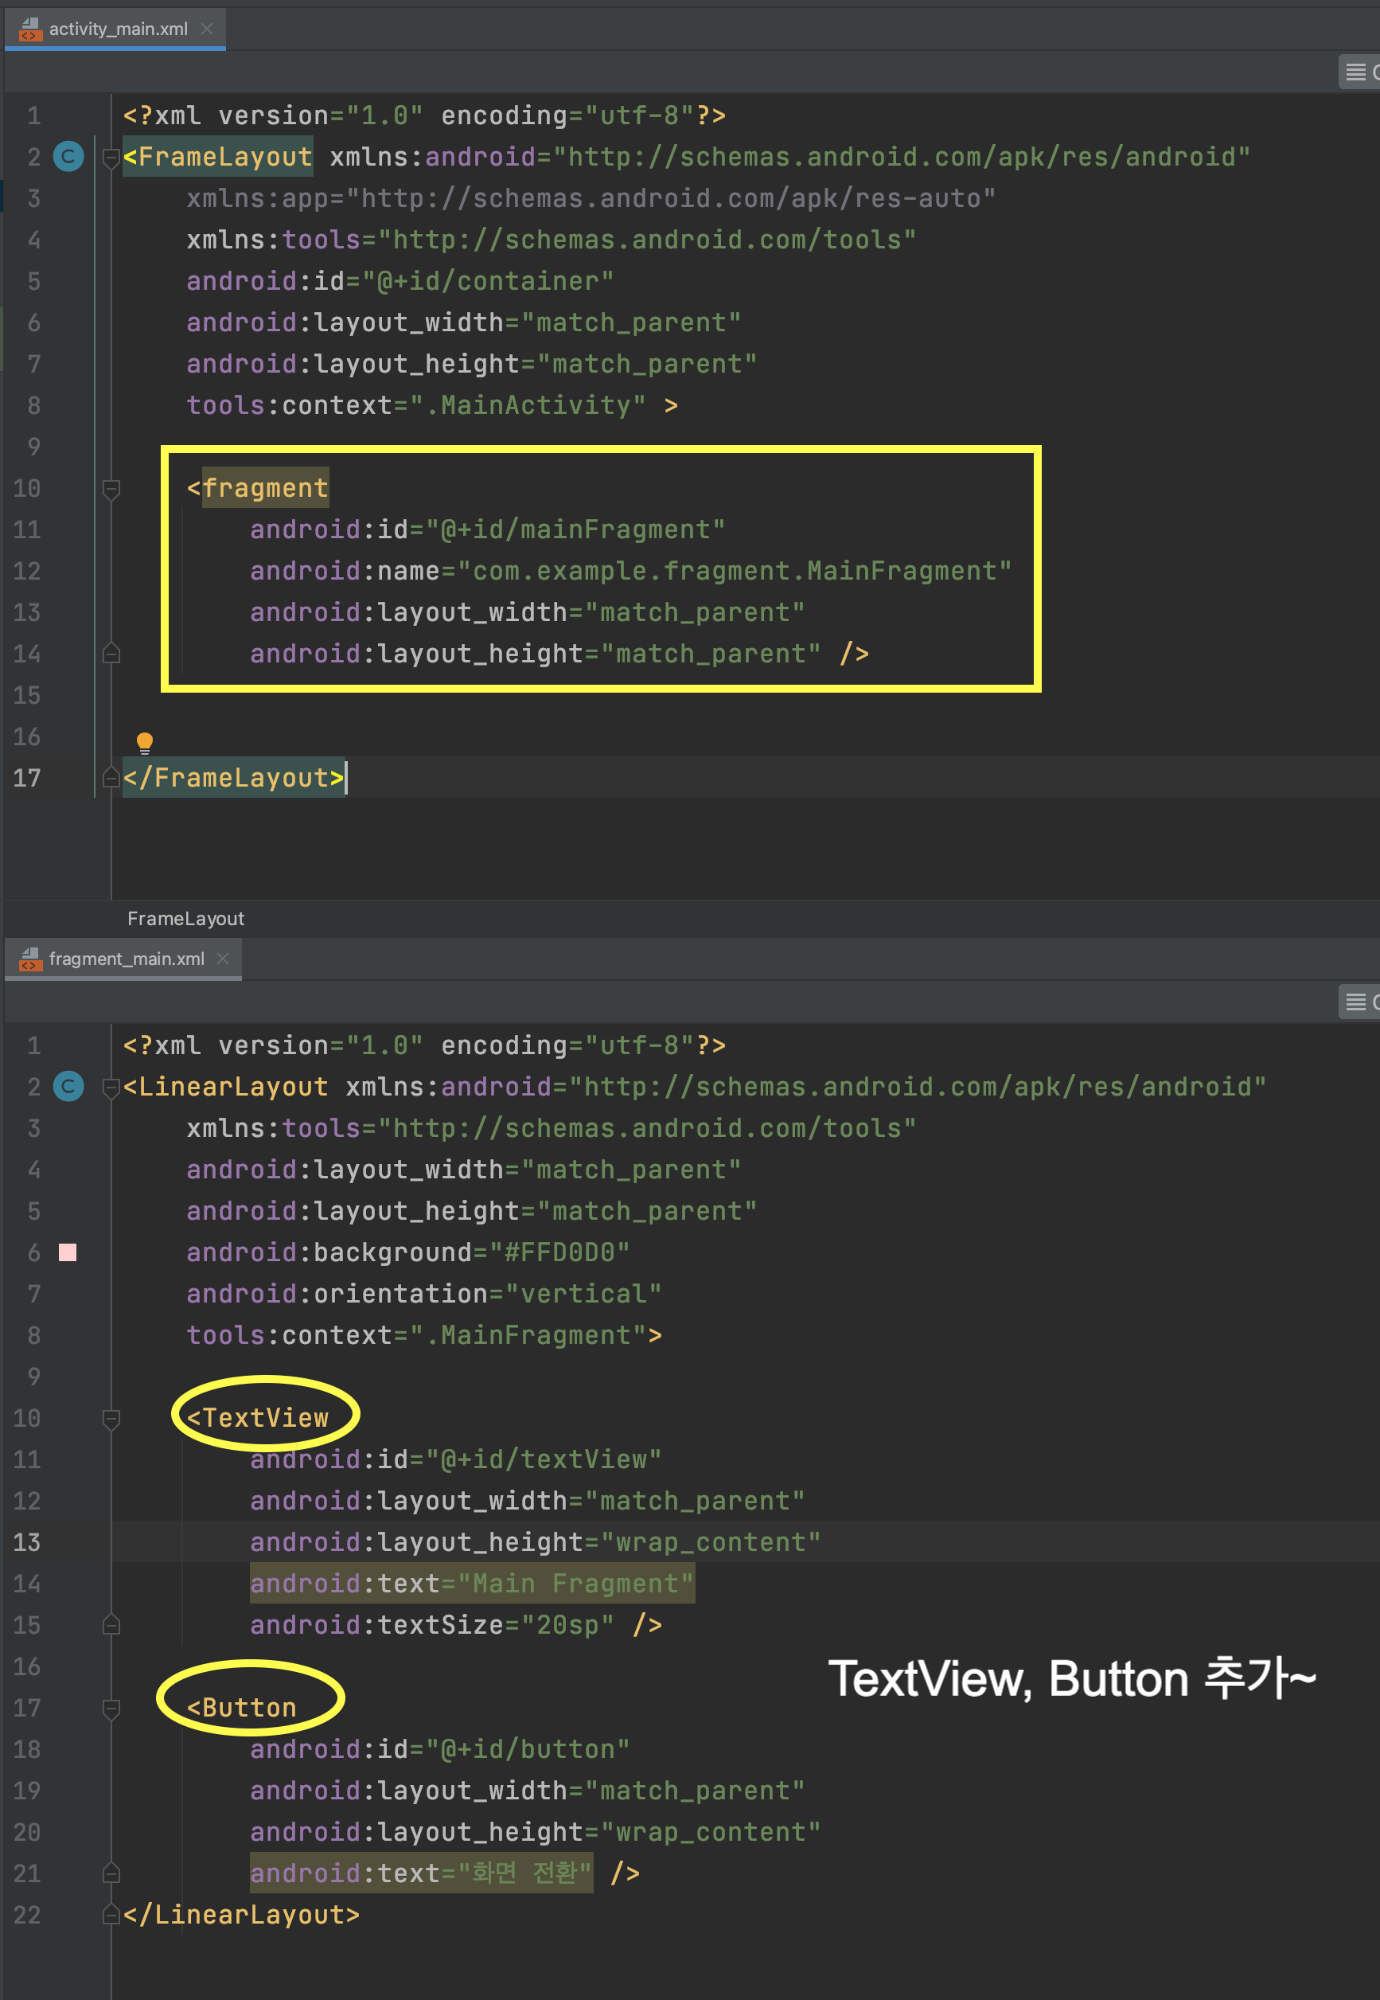This screenshot has height=2000, width=1380.
Task: Click the "Main Fragment" text value
Action: 575,1583
